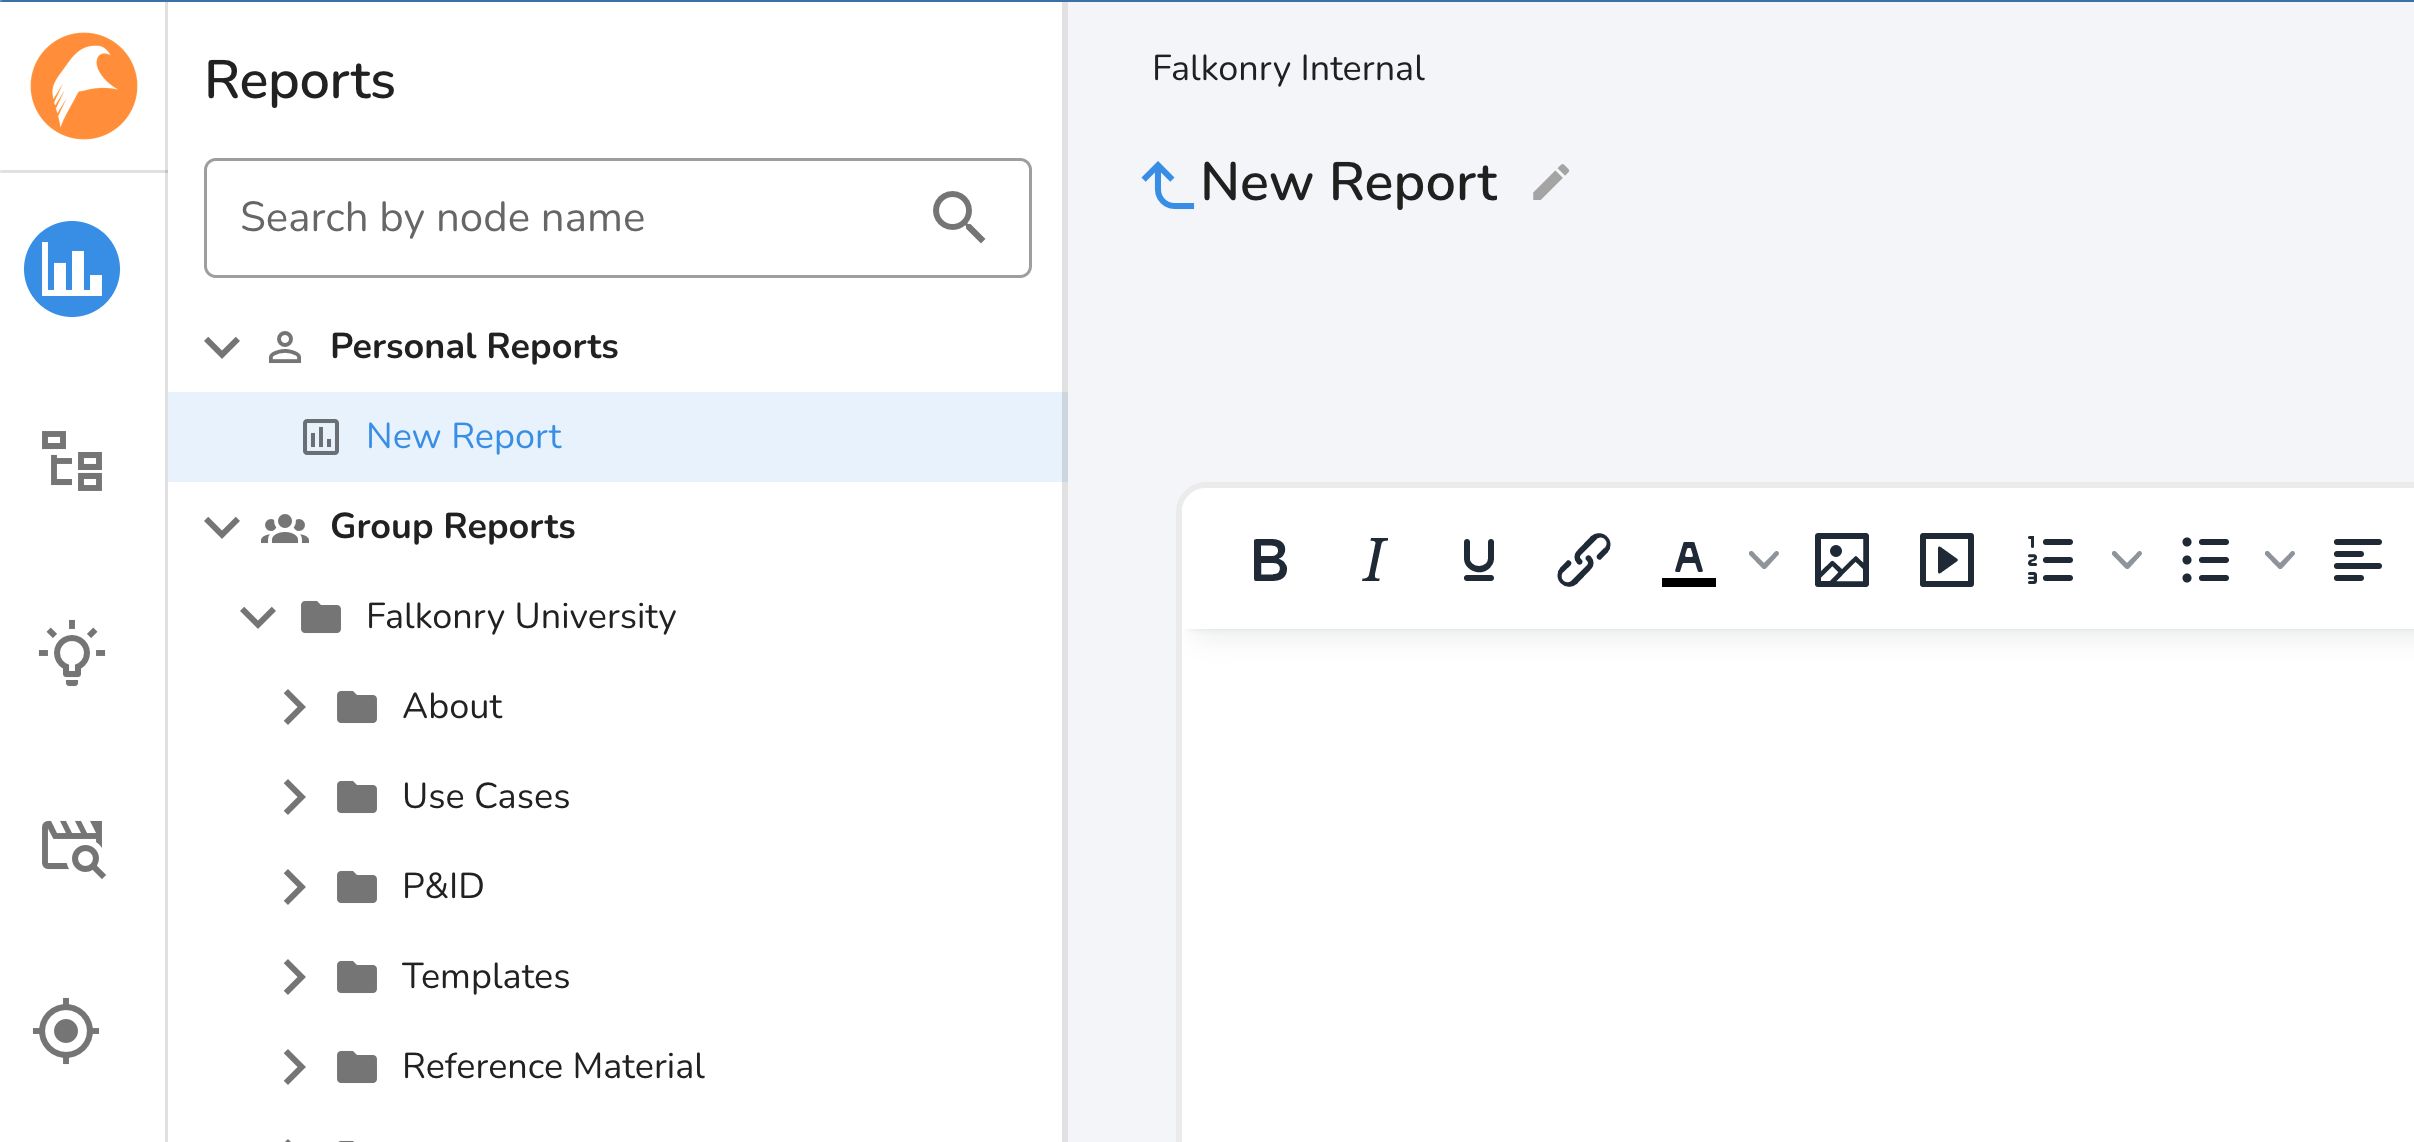The width and height of the screenshot is (2414, 1142).
Task: Open the hierarchy tree sidebar icon
Action: point(72,461)
